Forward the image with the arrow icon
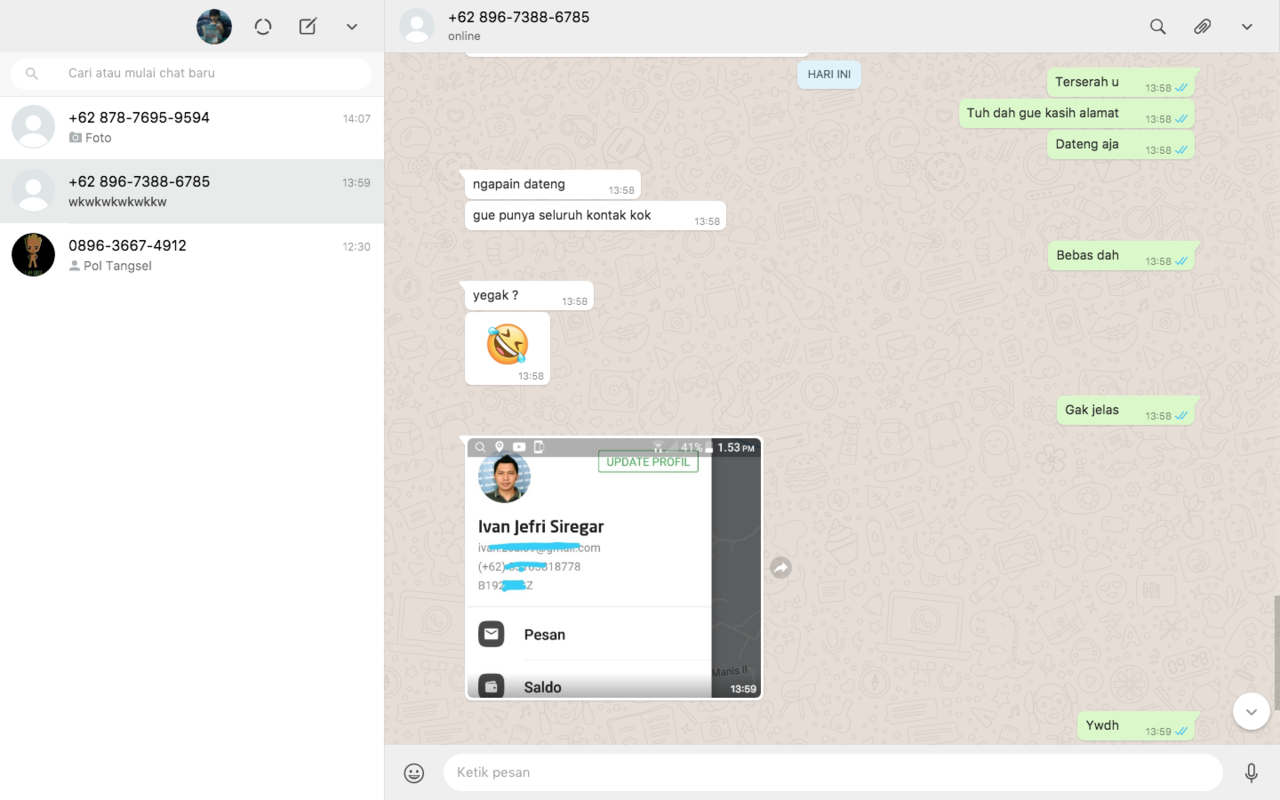Screen dimensions: 1280x800 781,568
